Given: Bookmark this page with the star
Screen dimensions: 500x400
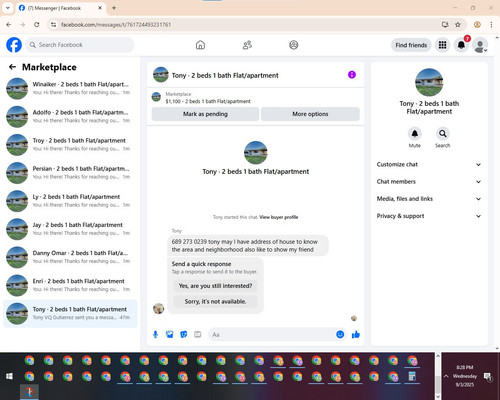Looking at the screenshot, I should 458,25.
